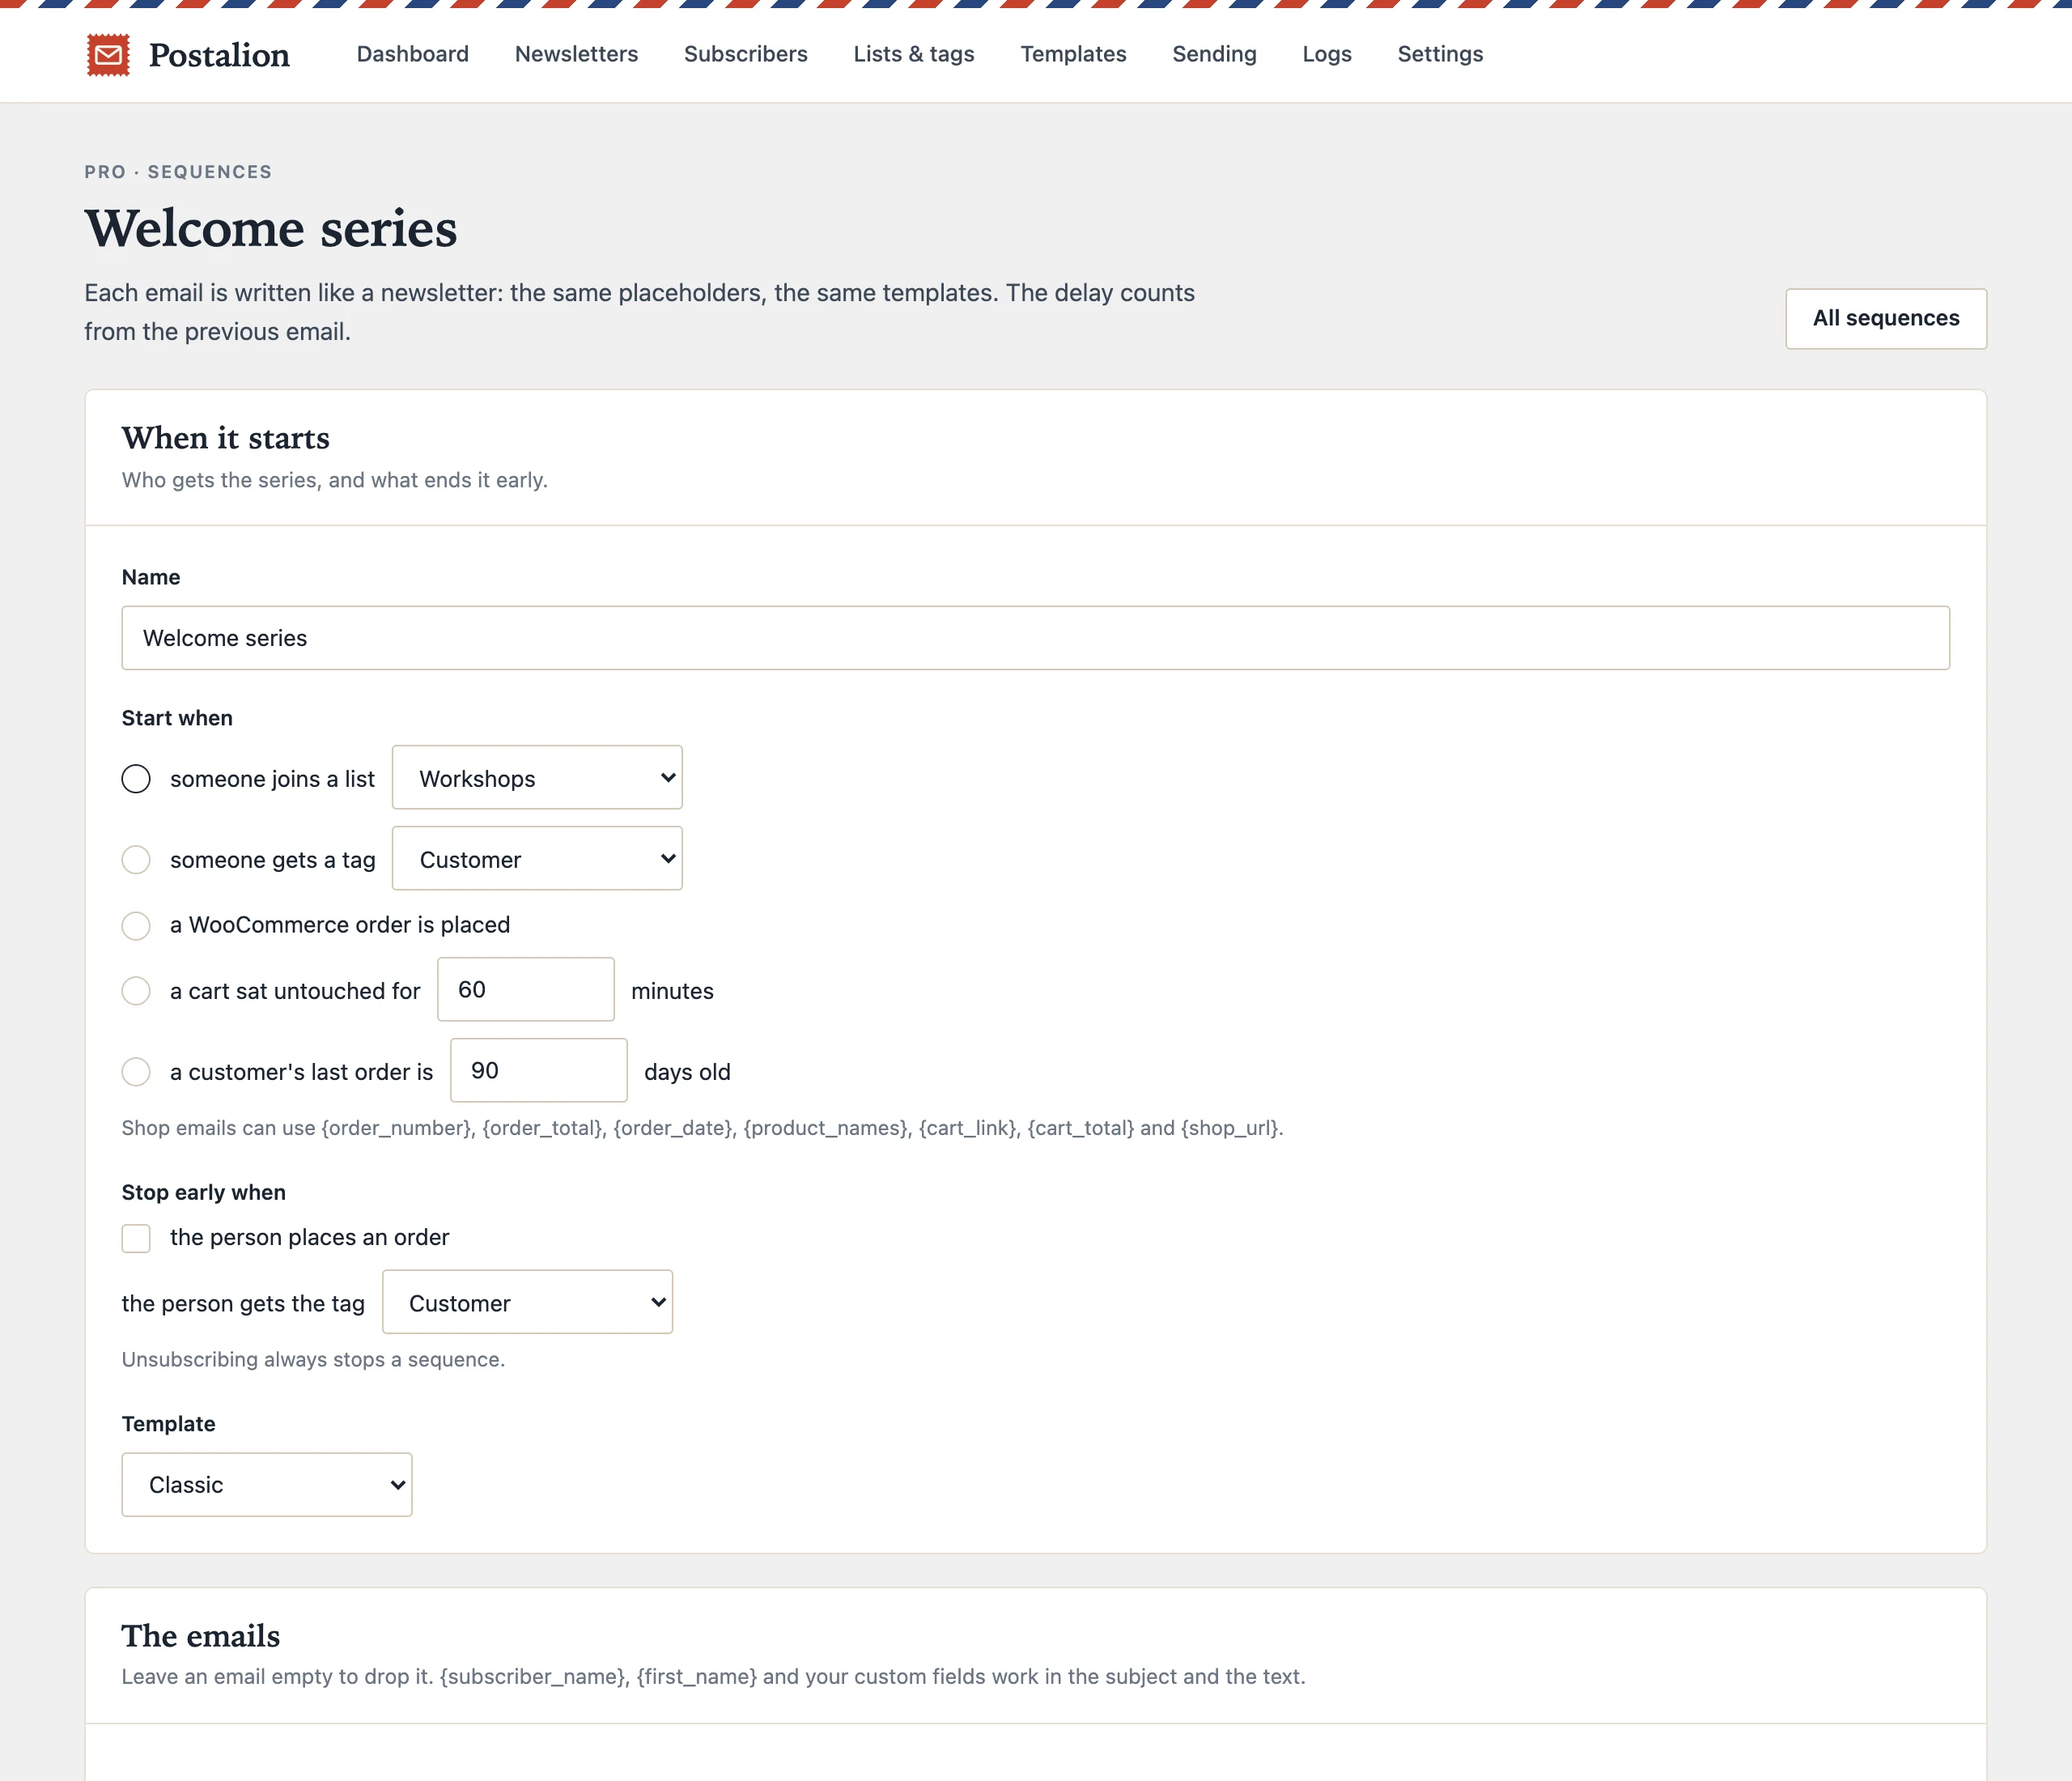Click the 'PRO · SEQUENCES' breadcrumb text
The height and width of the screenshot is (1781, 2072).
pos(178,172)
